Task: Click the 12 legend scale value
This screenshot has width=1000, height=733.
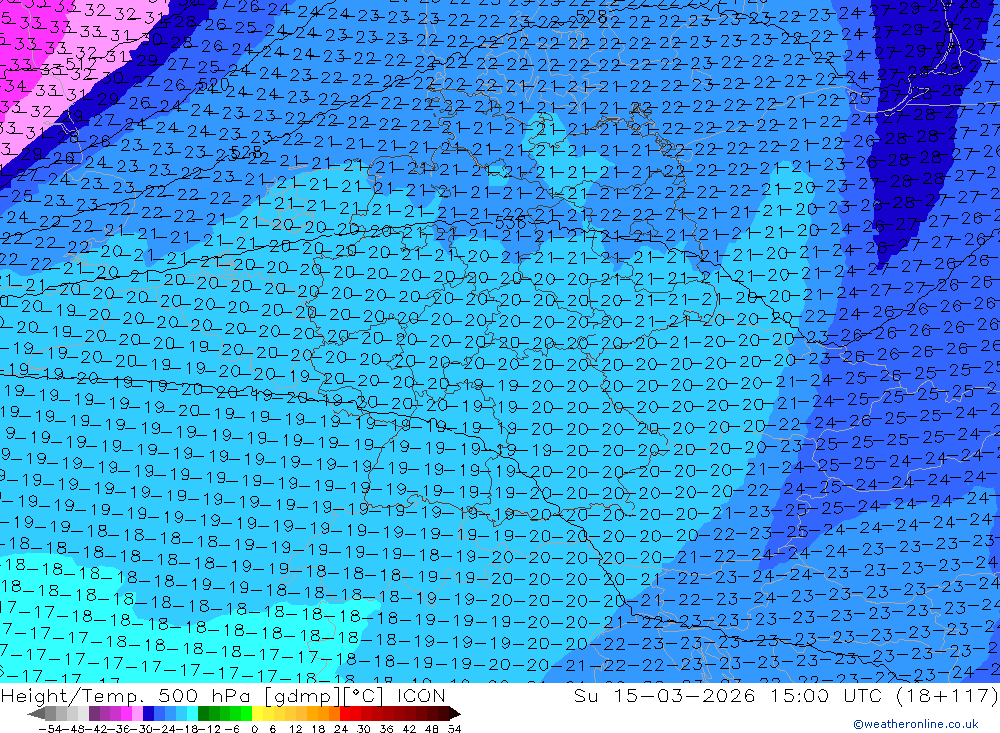Action: click(296, 729)
